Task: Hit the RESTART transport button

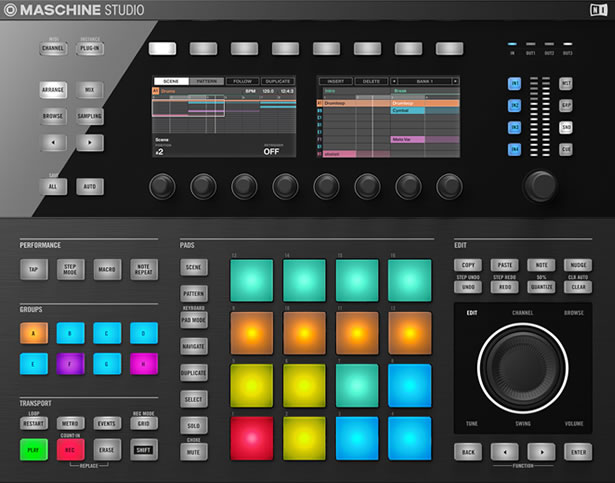Action: tap(34, 423)
